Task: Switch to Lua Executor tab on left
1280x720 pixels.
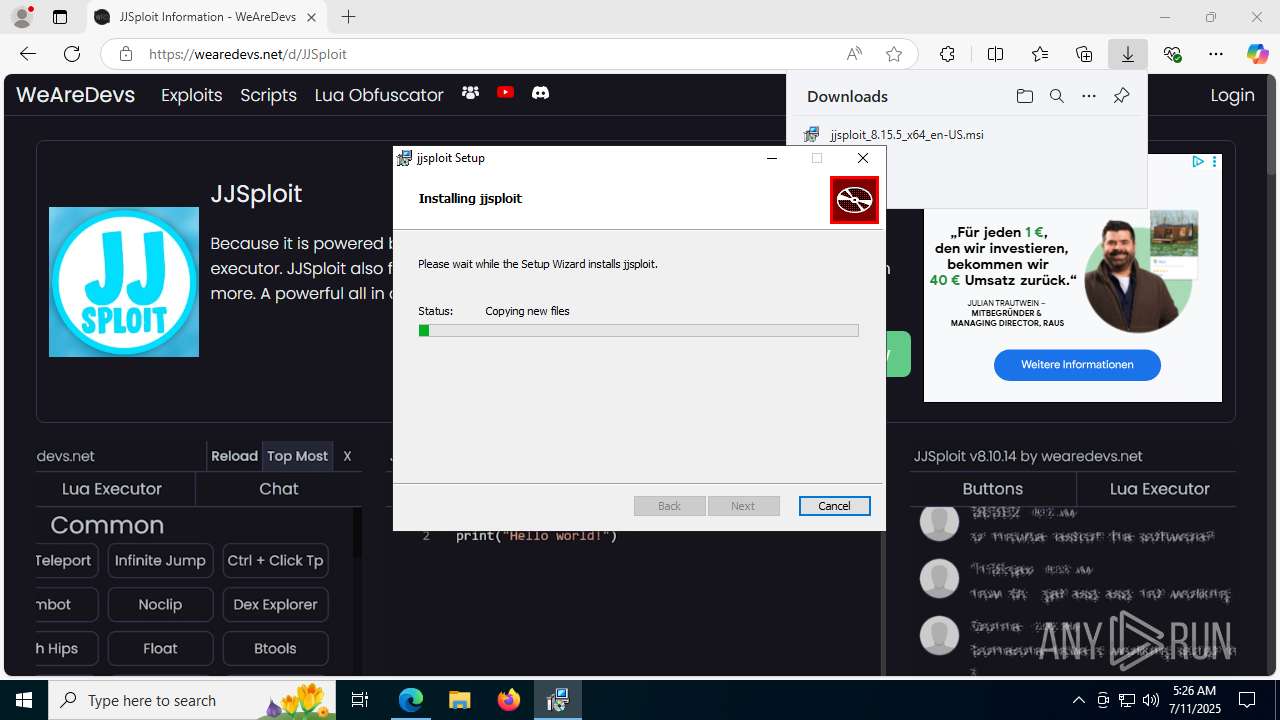Action: coord(112,489)
